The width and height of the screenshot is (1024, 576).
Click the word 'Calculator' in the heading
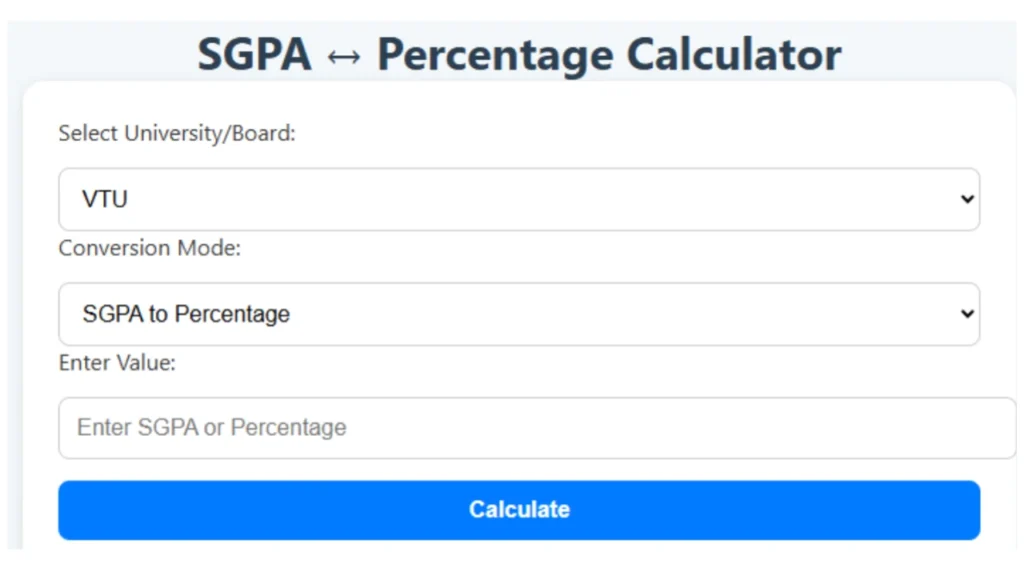point(734,54)
